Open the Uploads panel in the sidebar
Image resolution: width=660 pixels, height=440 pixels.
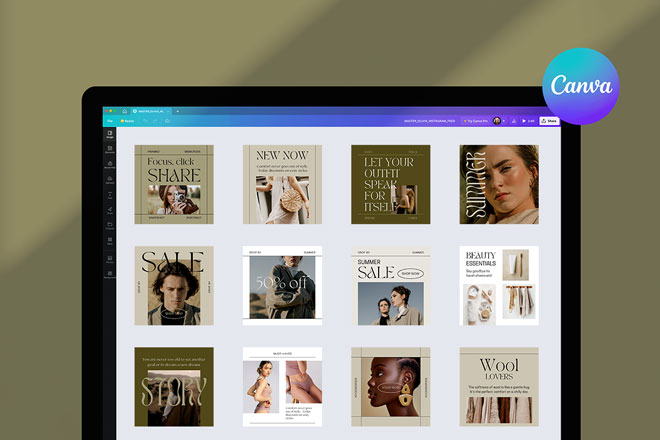[110, 180]
